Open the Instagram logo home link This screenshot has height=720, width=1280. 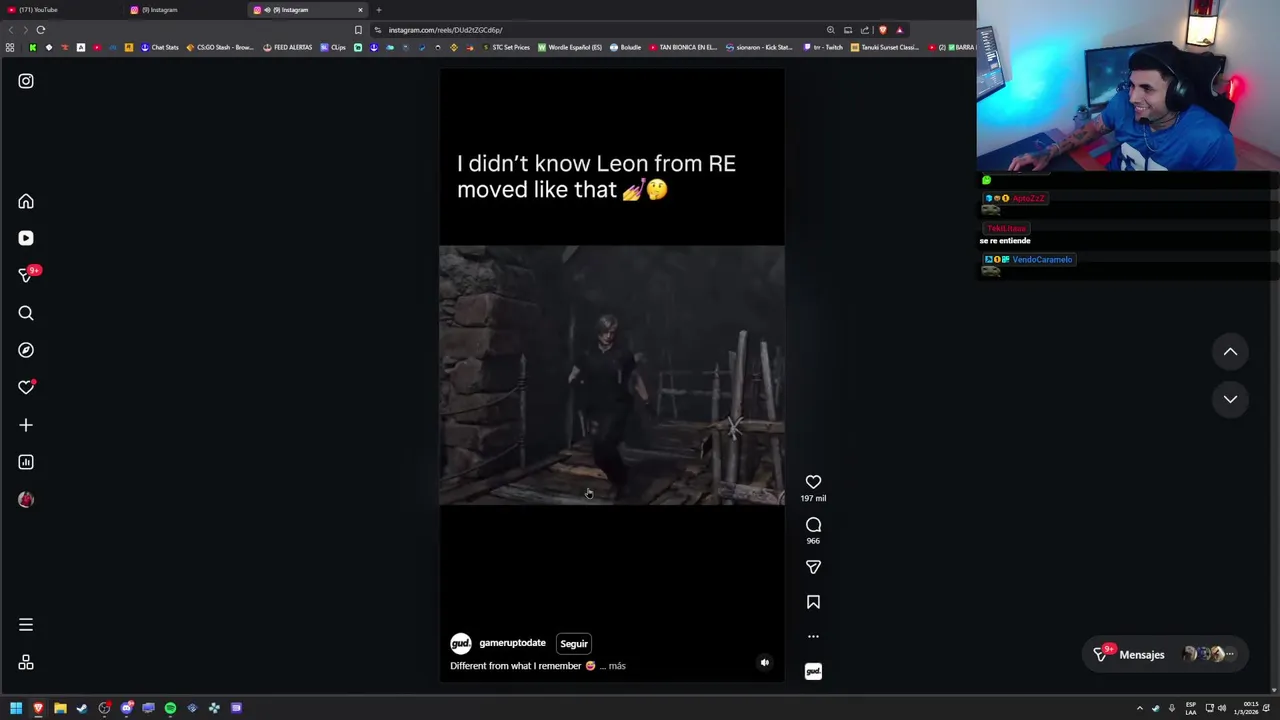tap(26, 81)
